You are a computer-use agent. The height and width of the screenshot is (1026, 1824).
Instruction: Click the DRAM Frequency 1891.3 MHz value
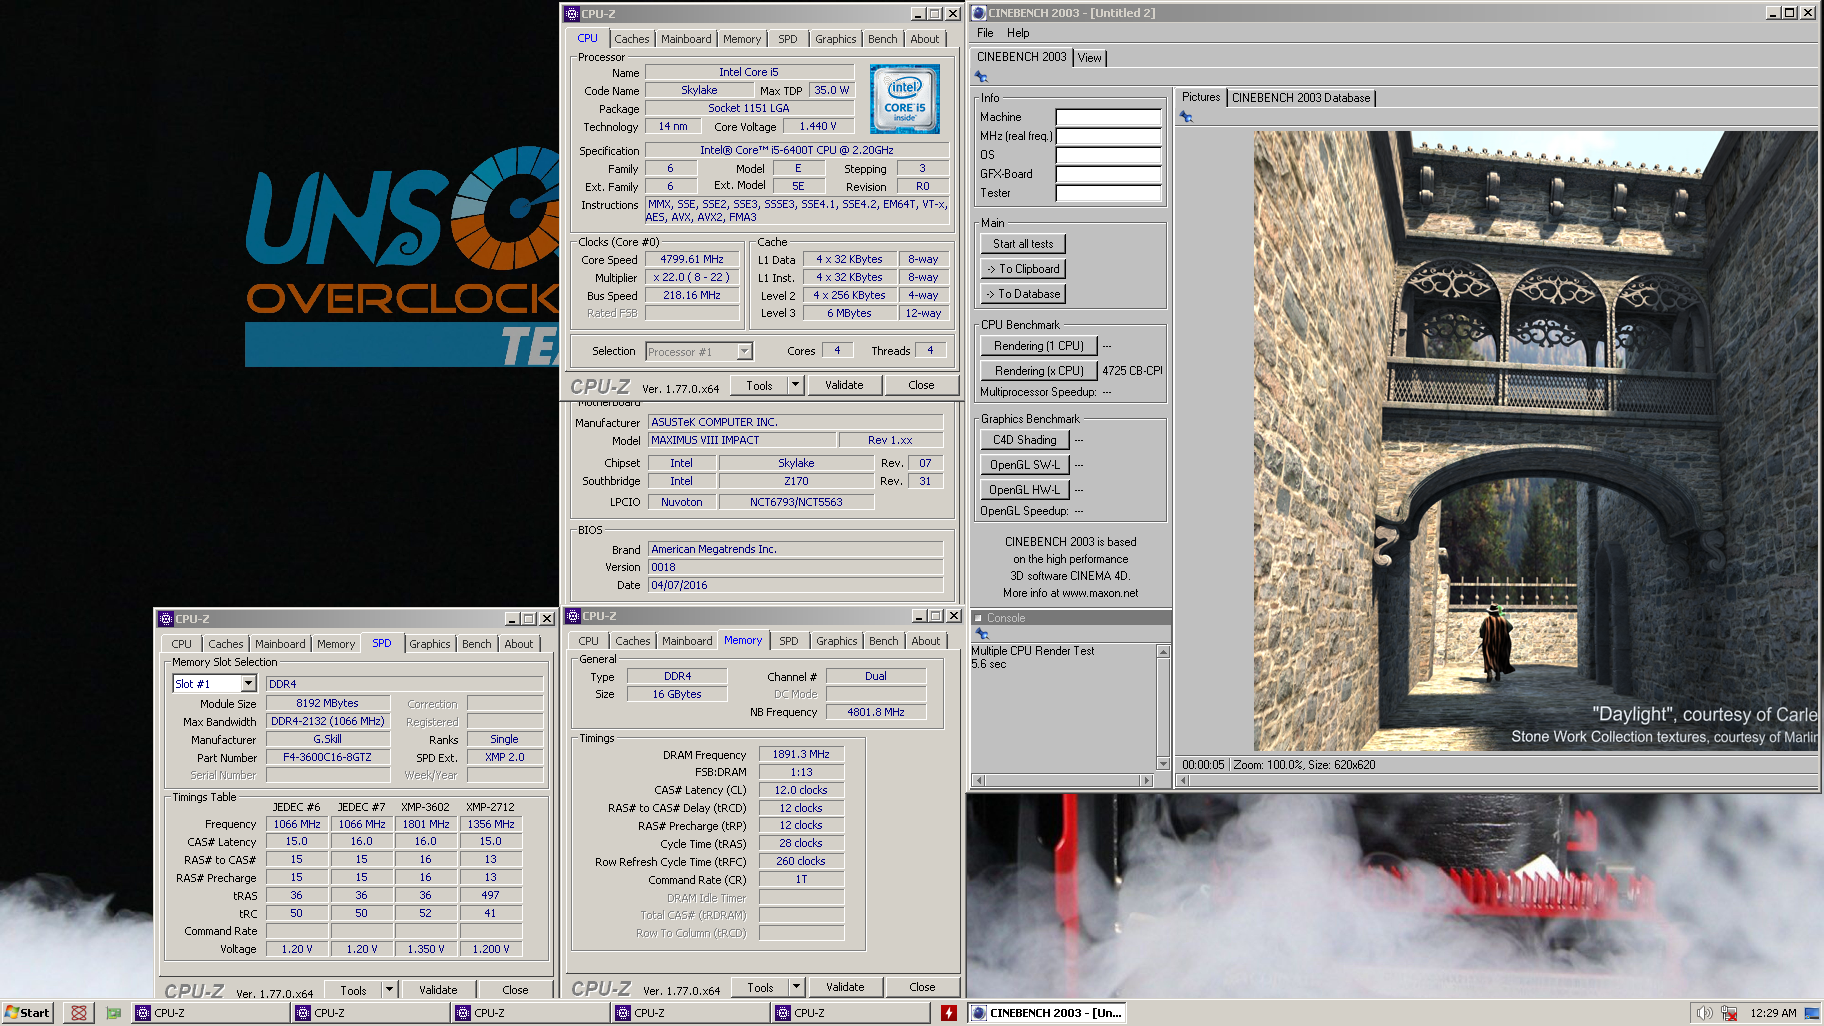[801, 754]
